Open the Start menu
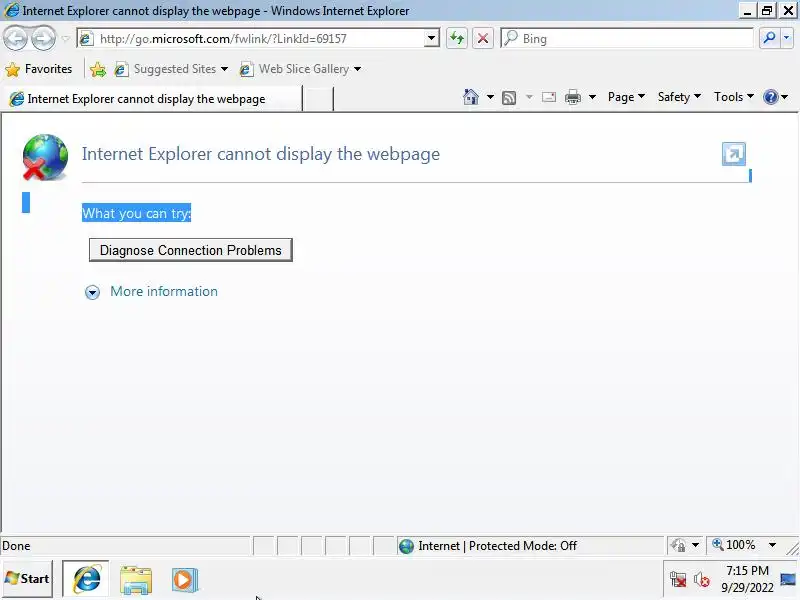 (28, 579)
